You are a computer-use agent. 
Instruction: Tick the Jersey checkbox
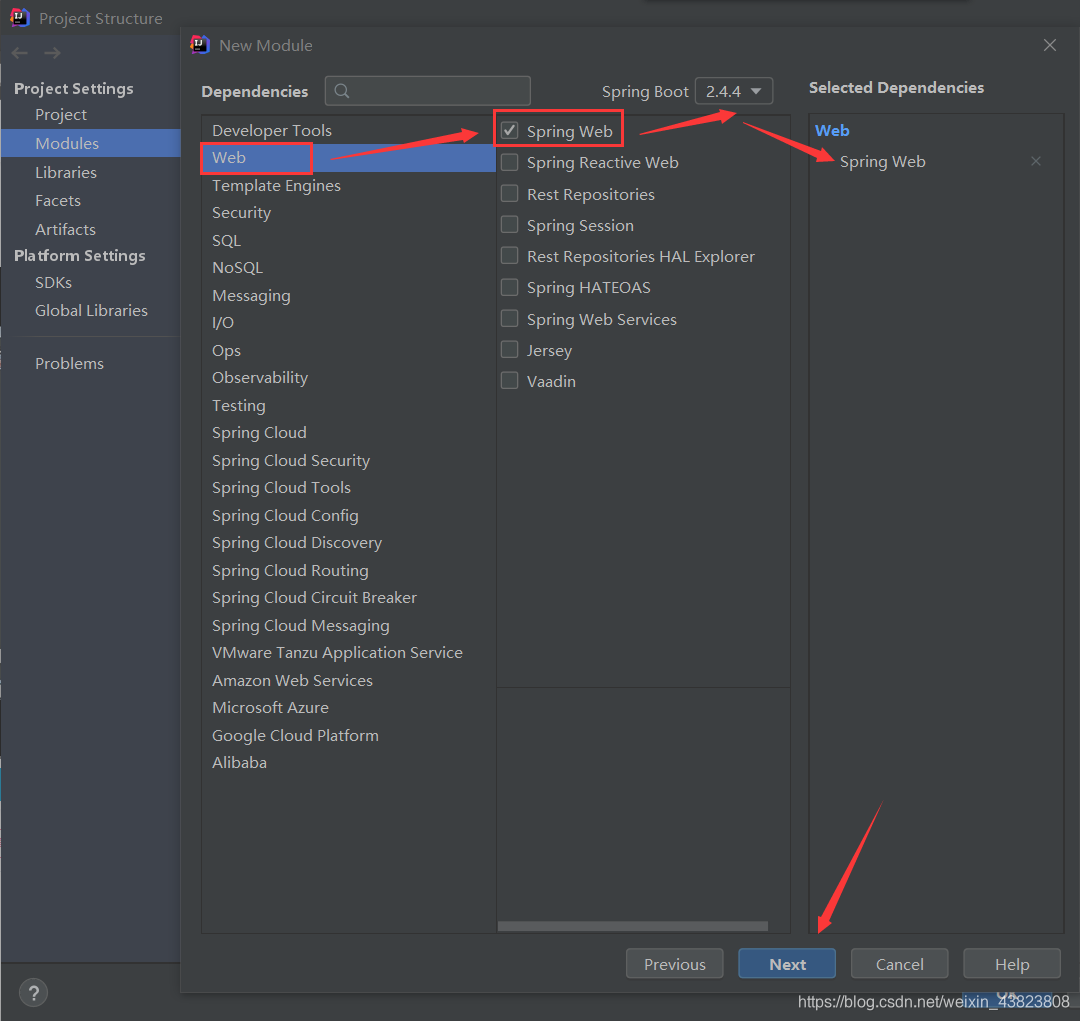click(x=510, y=349)
